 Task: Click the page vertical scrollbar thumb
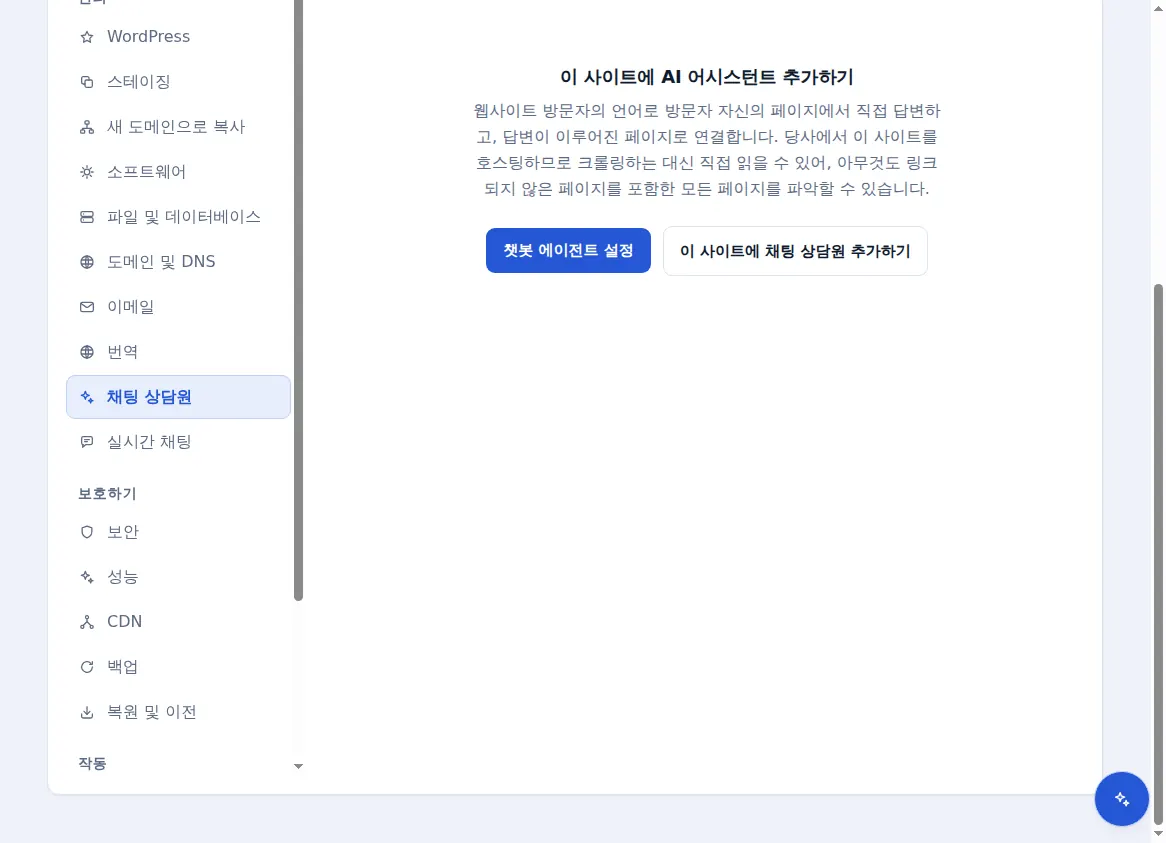(1158, 554)
